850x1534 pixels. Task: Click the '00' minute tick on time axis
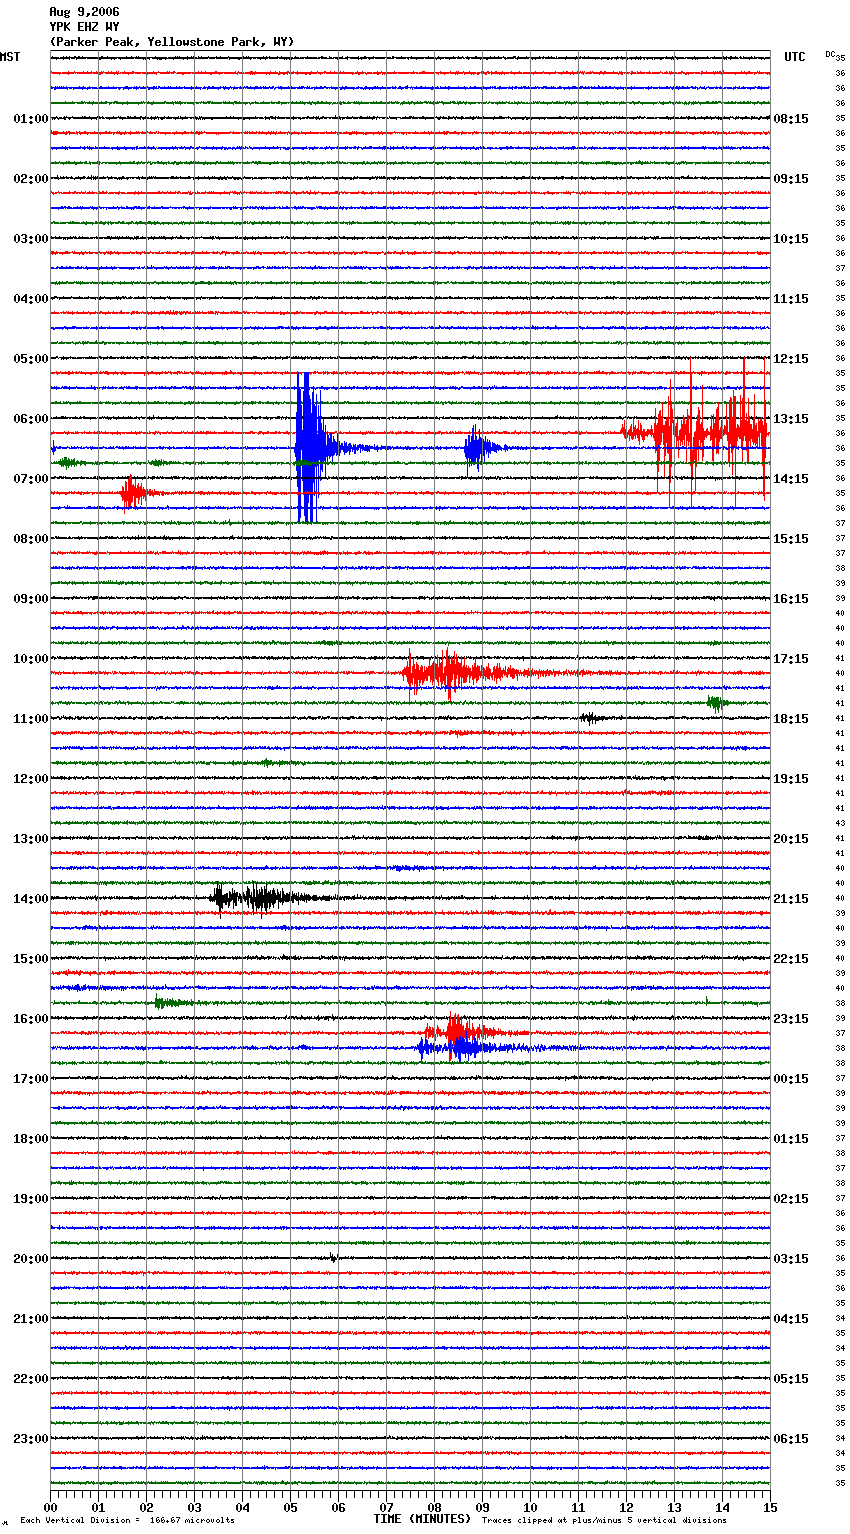[50, 1507]
